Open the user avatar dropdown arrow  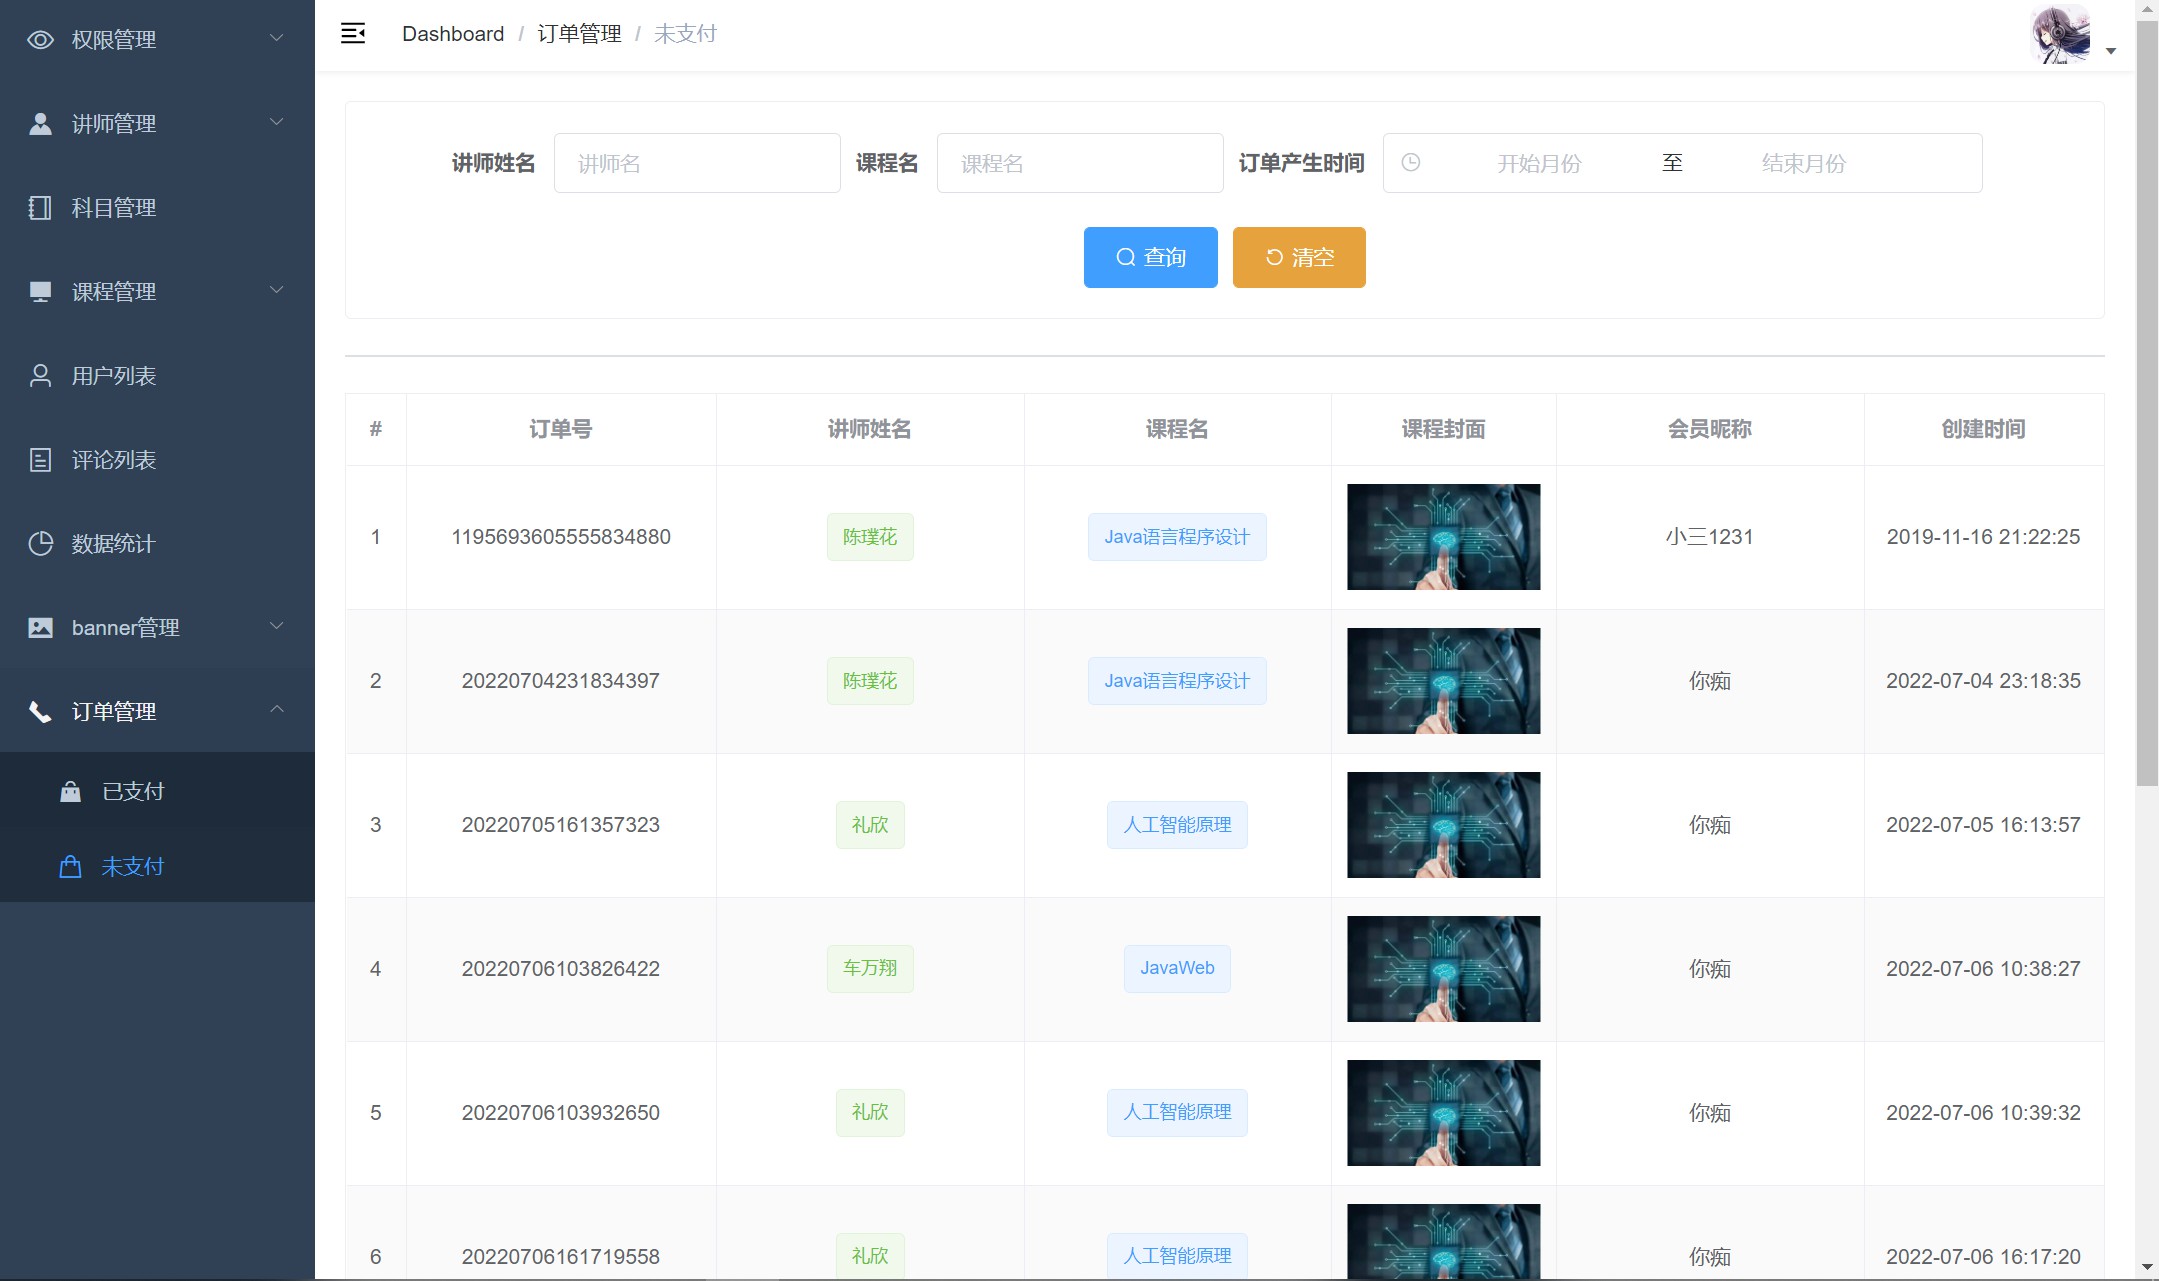point(2110,51)
